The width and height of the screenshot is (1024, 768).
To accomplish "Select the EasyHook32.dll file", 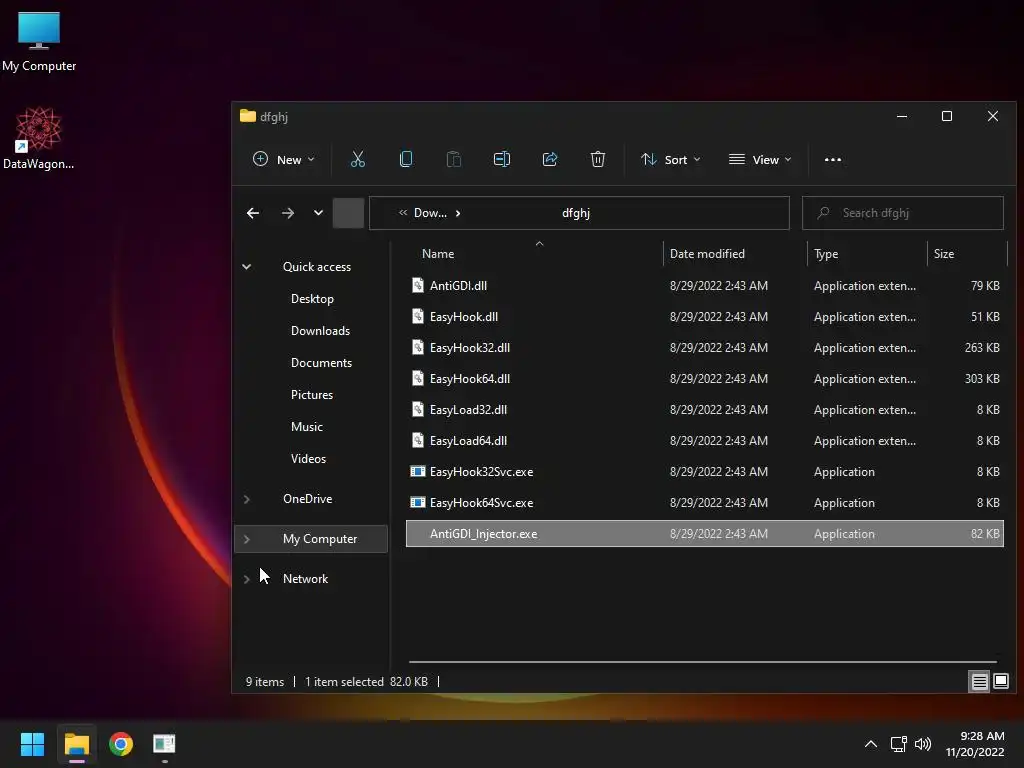I will (705, 347).
